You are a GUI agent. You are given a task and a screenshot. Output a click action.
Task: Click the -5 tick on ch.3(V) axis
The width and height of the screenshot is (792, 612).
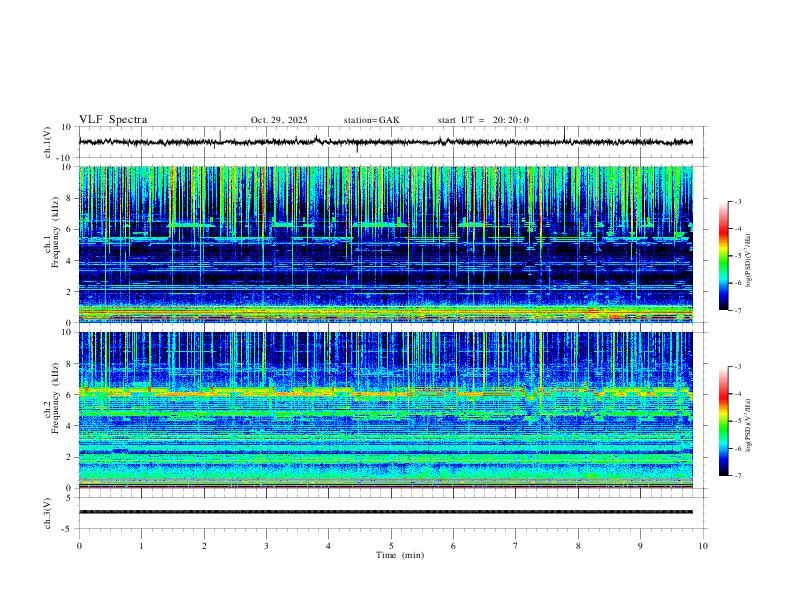[x=68, y=529]
